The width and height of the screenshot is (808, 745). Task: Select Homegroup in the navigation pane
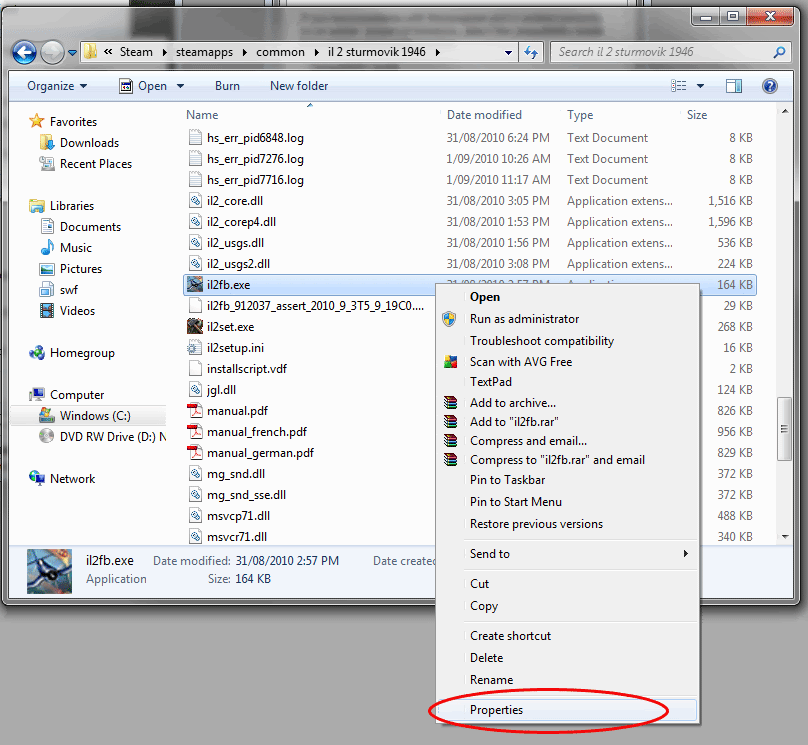[82, 353]
